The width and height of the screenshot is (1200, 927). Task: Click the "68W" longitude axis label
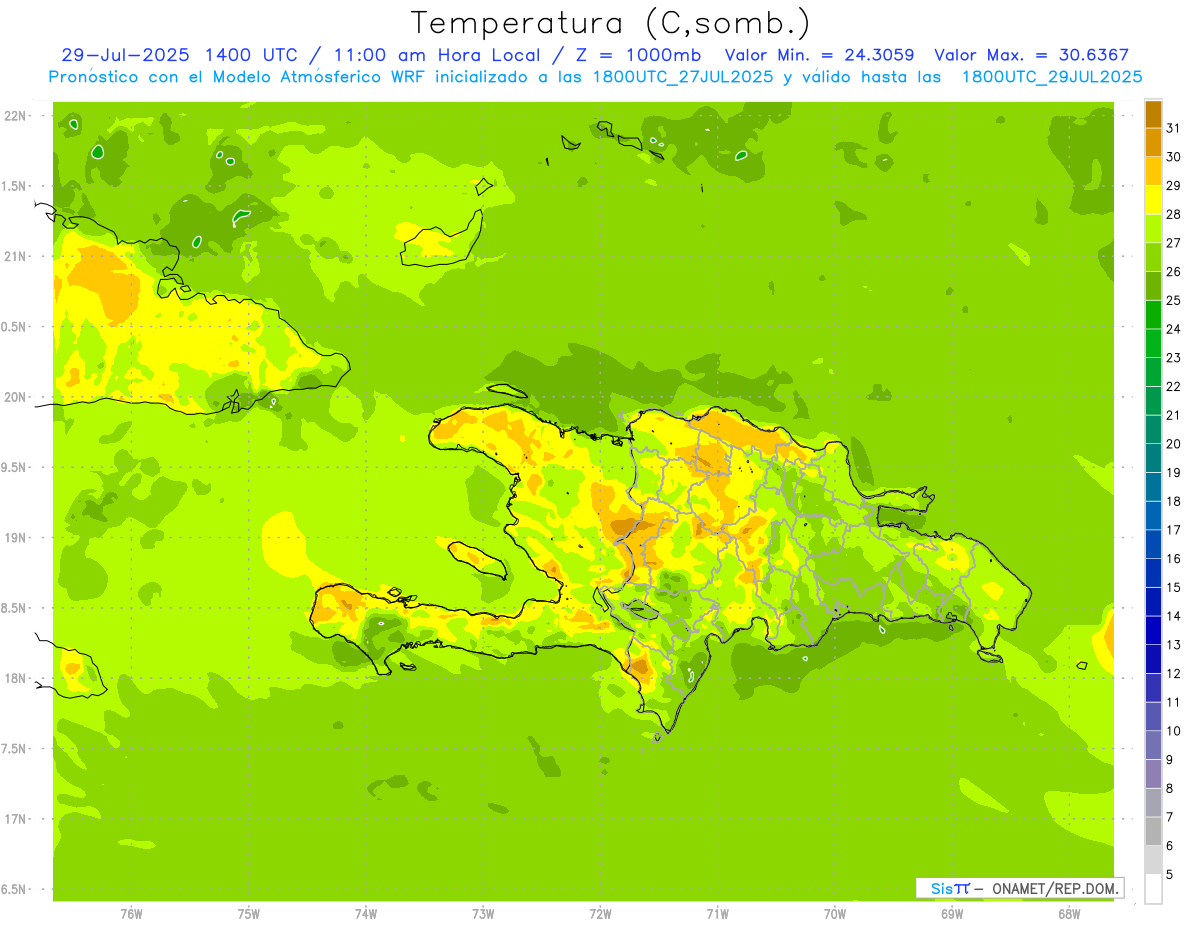click(x=1069, y=914)
